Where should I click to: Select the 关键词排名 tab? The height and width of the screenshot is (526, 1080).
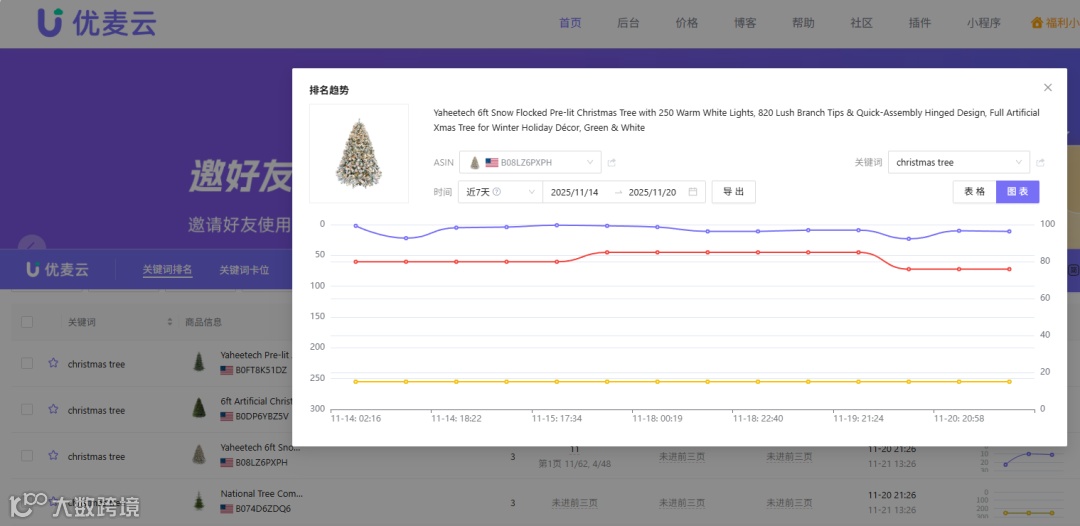click(x=167, y=270)
